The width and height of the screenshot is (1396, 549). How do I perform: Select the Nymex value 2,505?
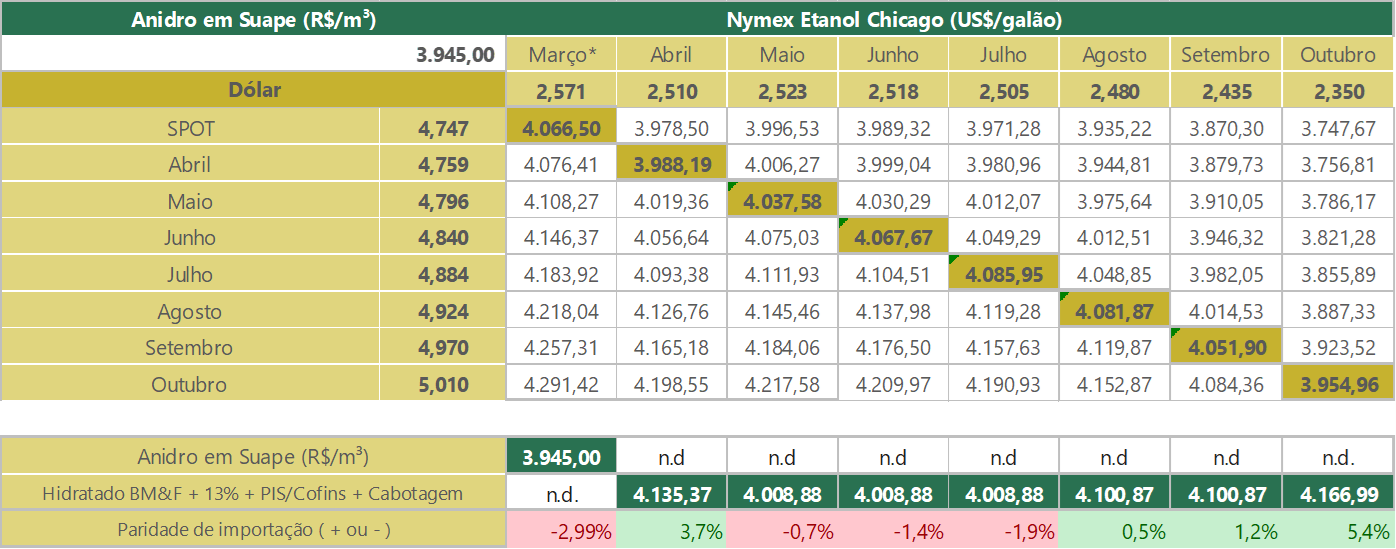1004,91
